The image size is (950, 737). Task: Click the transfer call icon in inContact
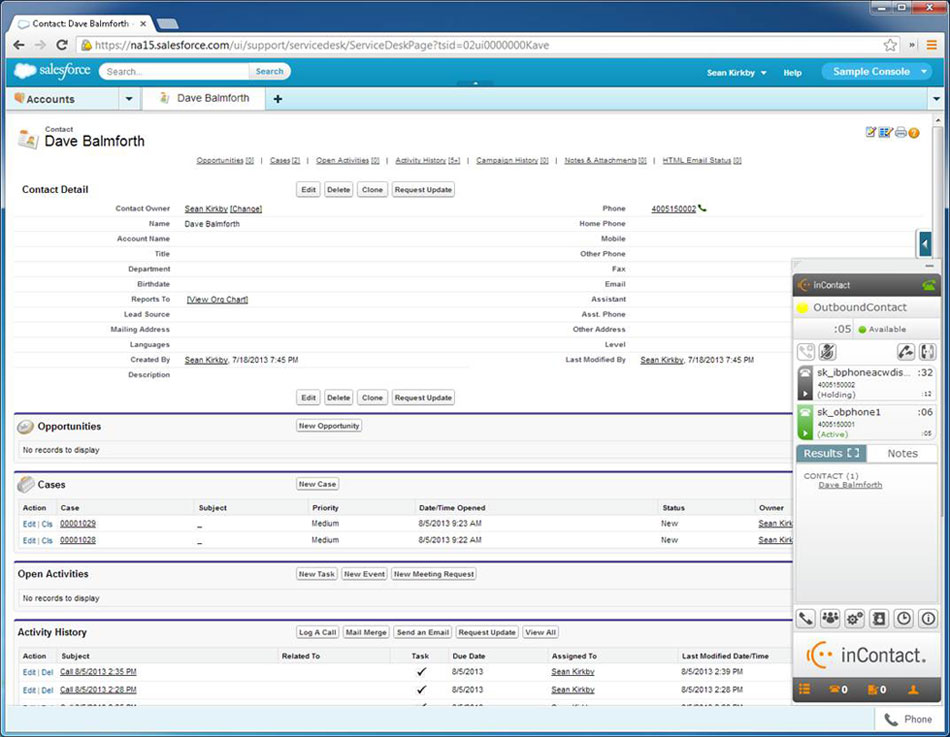[x=906, y=352]
